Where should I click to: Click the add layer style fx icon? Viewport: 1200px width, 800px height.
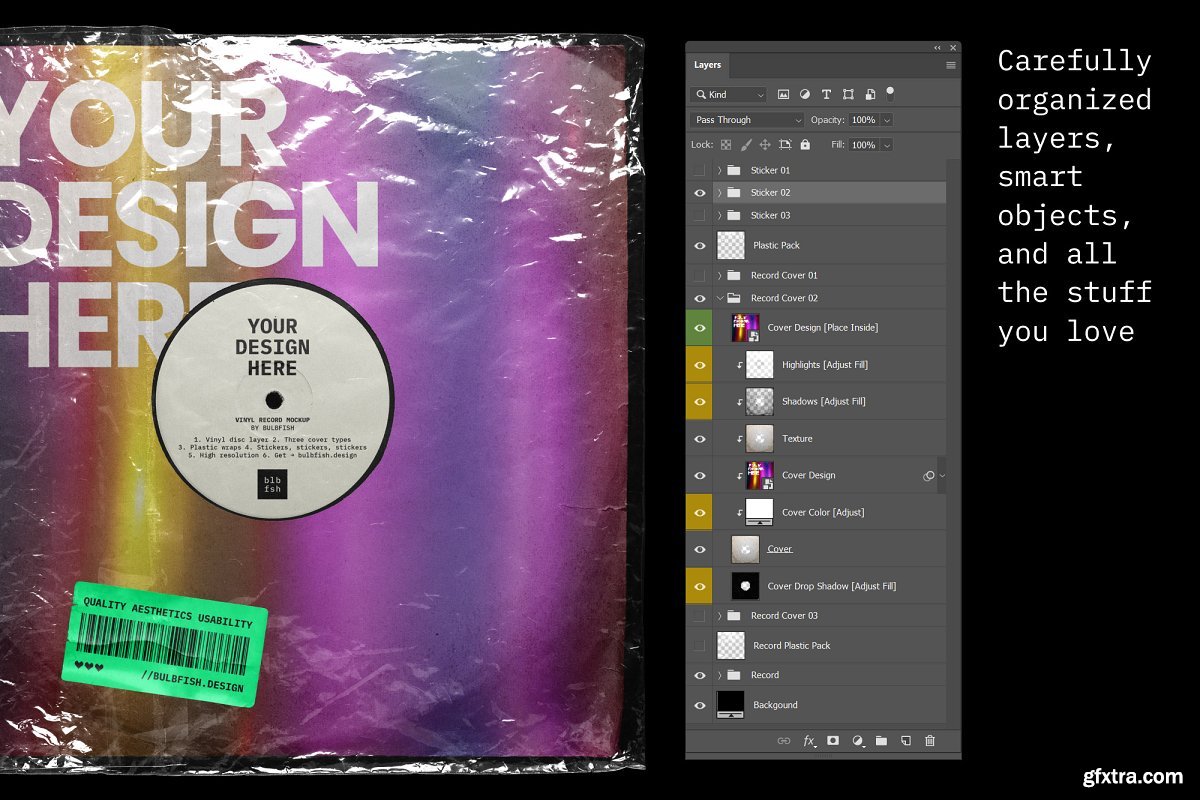(x=809, y=741)
